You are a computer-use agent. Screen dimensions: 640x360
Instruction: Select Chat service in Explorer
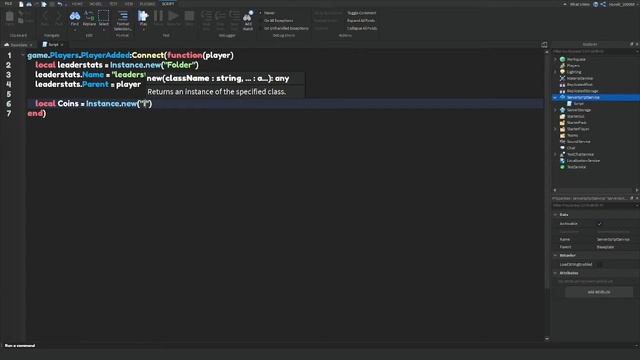click(571, 148)
